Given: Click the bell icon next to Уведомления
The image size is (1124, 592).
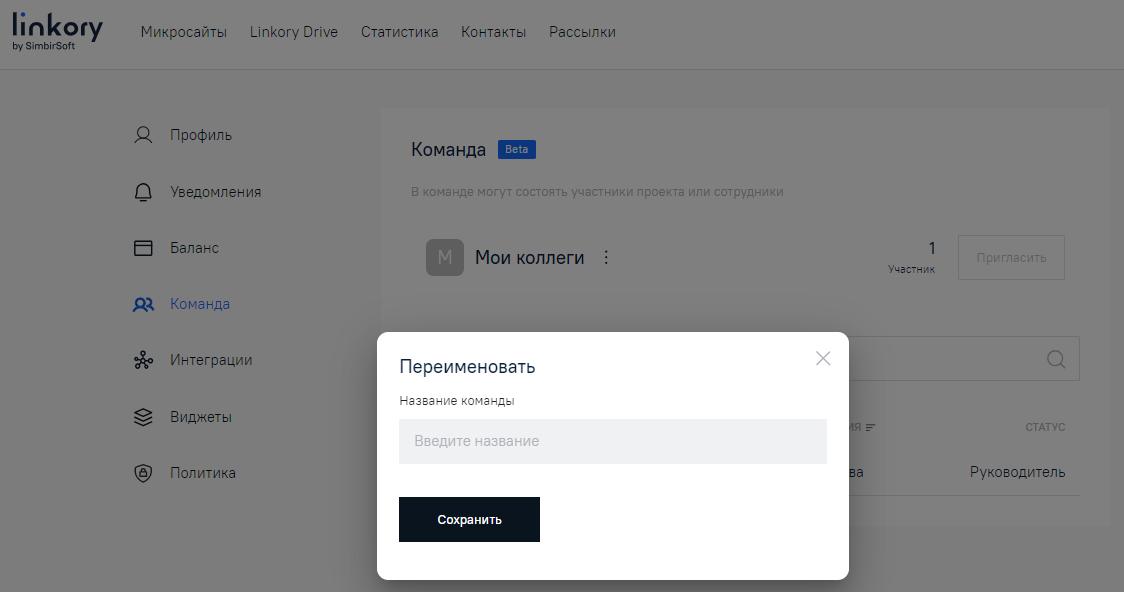Looking at the screenshot, I should 142,190.
